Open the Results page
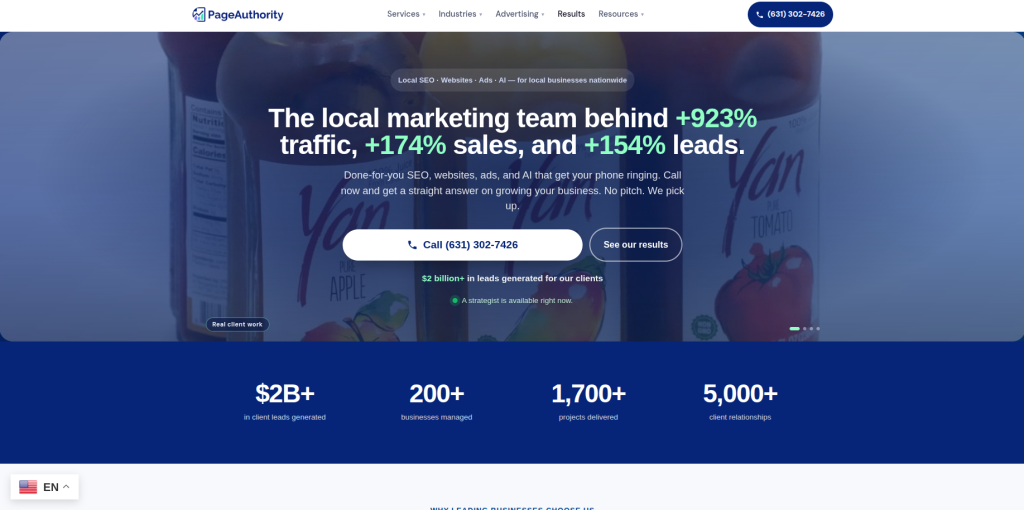 tap(571, 14)
